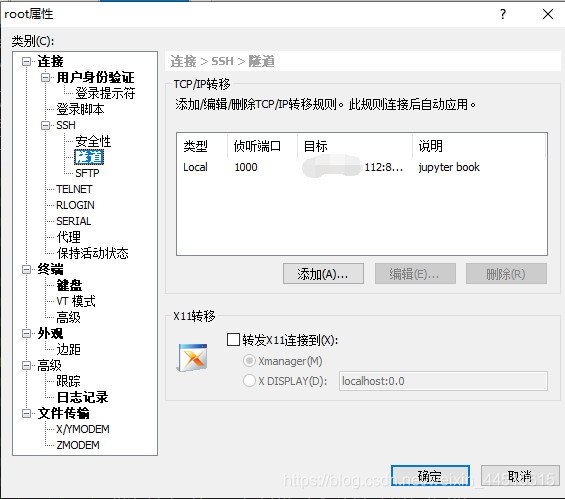Collapse the 终端 tree node

click(x=26, y=269)
